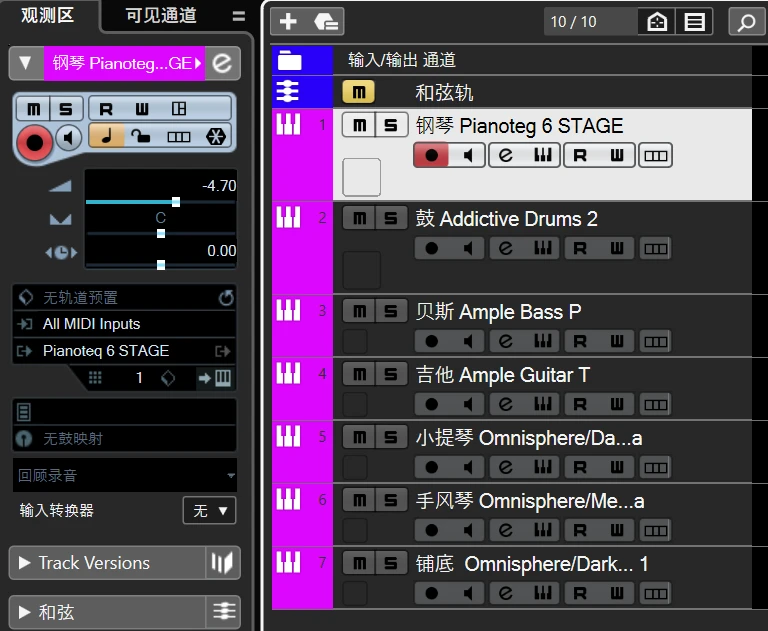Show lanes on the Omnisphere/Dark pad track
Image resolution: width=768 pixels, height=631 pixels.
[655, 593]
